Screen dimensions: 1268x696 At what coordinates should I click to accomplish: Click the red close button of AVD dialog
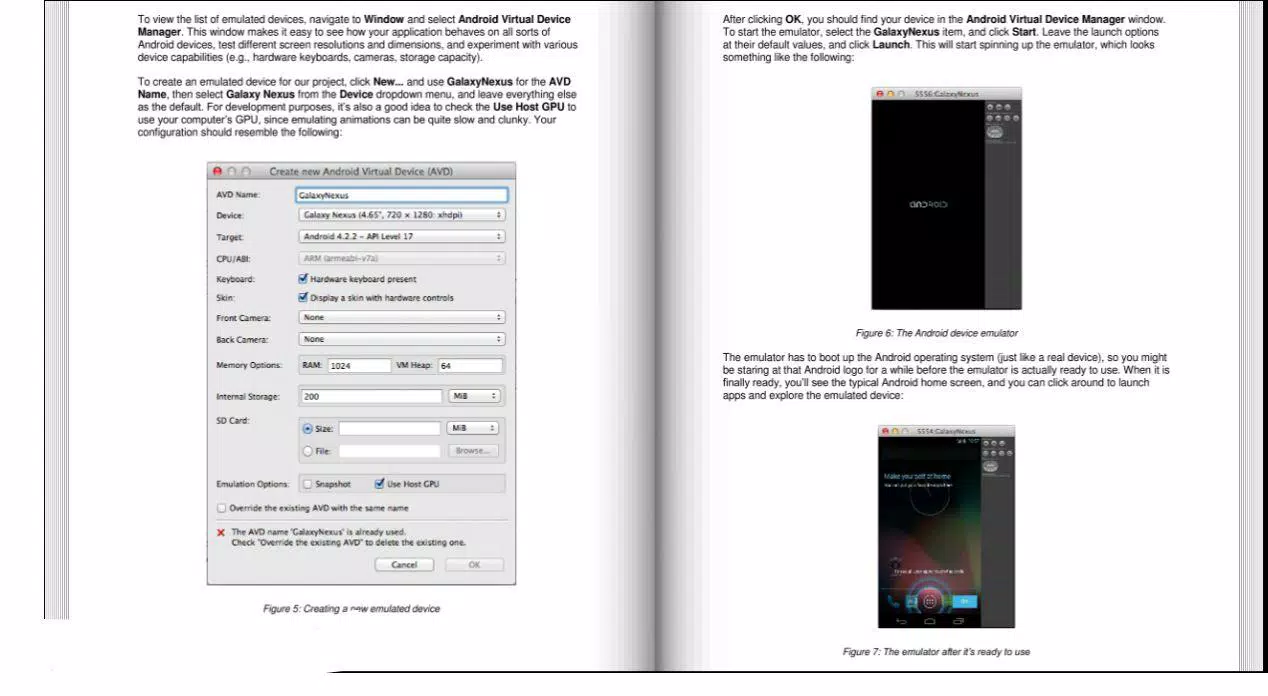(218, 172)
